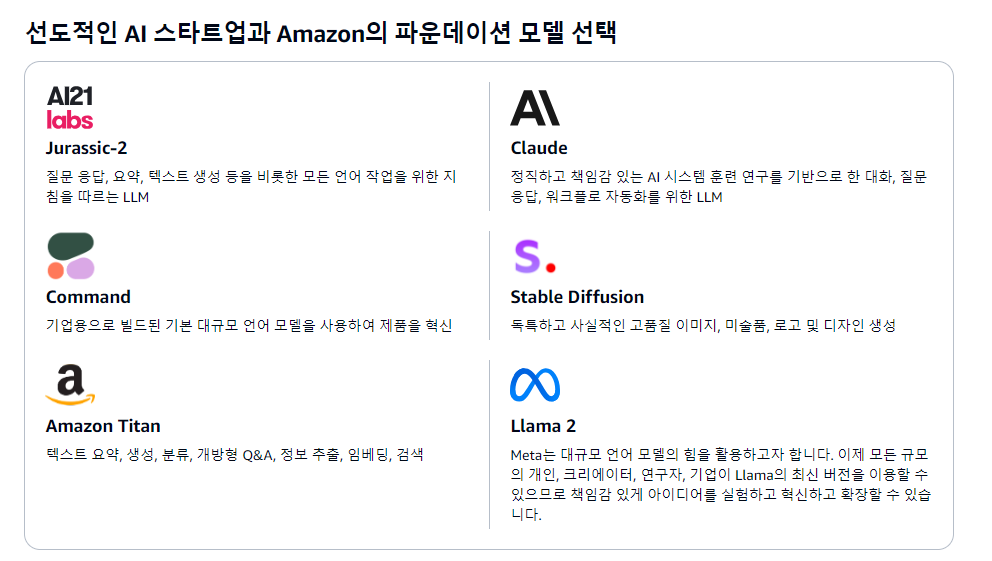The image size is (992, 561).
Task: Click the Jurassic-2 description text
Action: click(x=251, y=187)
